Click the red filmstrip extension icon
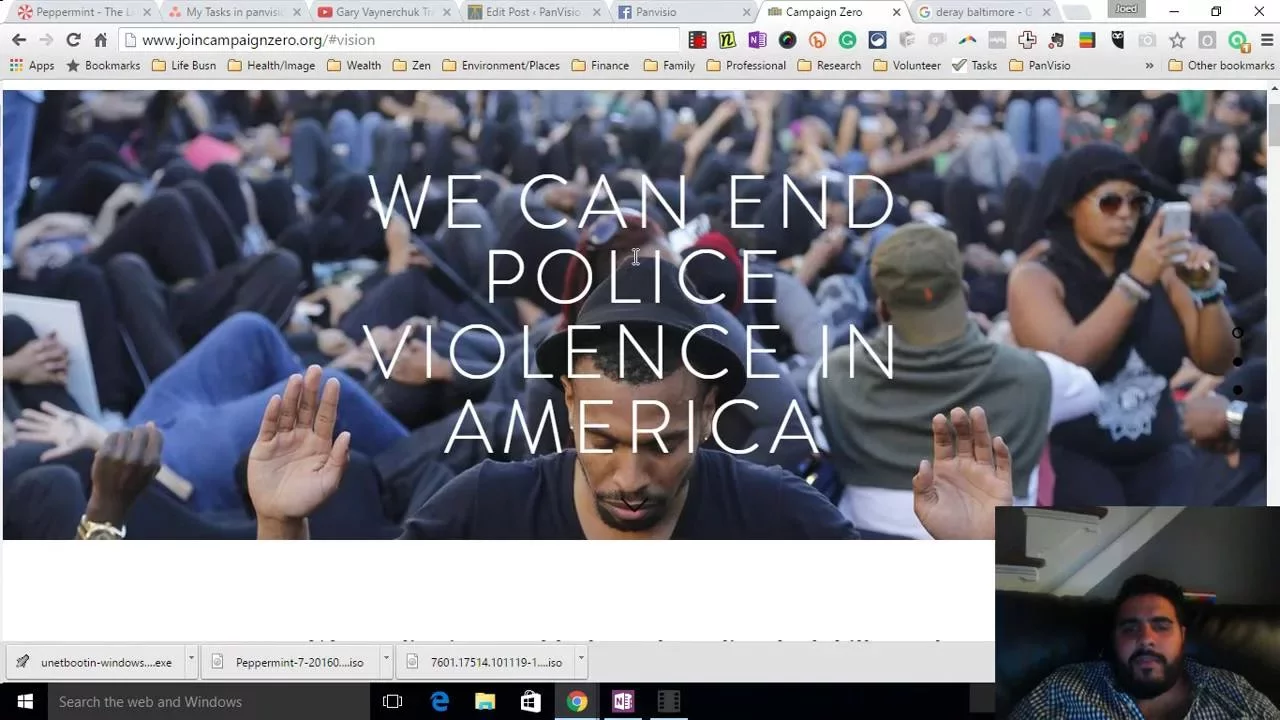1280x720 pixels. pyautogui.click(x=698, y=40)
